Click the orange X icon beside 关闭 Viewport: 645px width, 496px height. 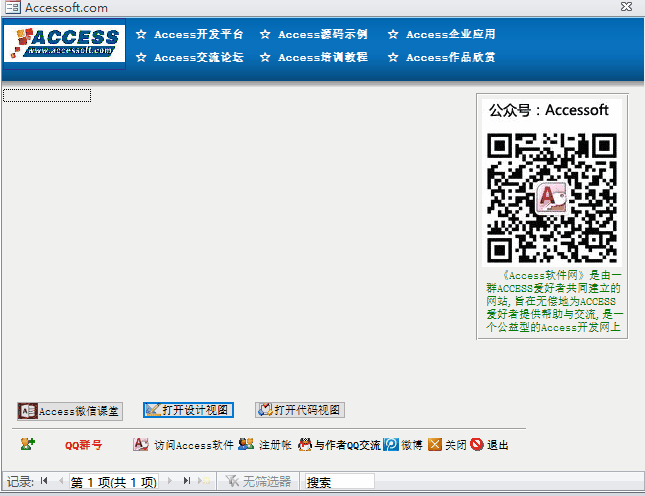point(435,444)
